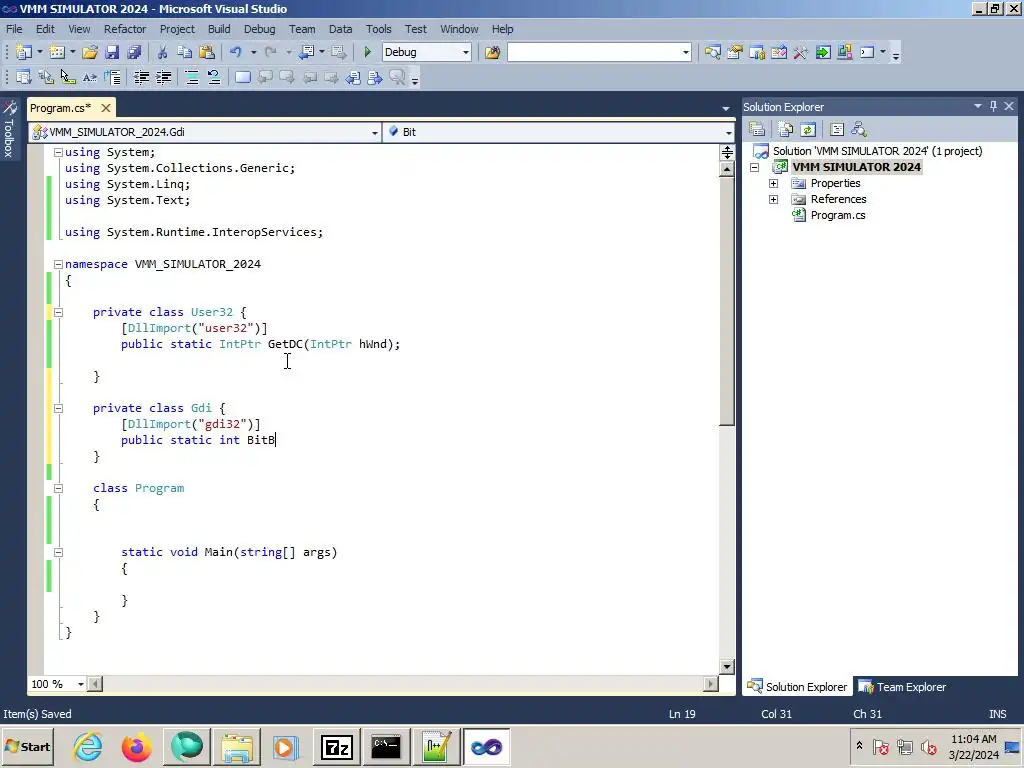The image size is (1024, 768).
Task: Click the Navigate Backward icon
Action: (306, 52)
